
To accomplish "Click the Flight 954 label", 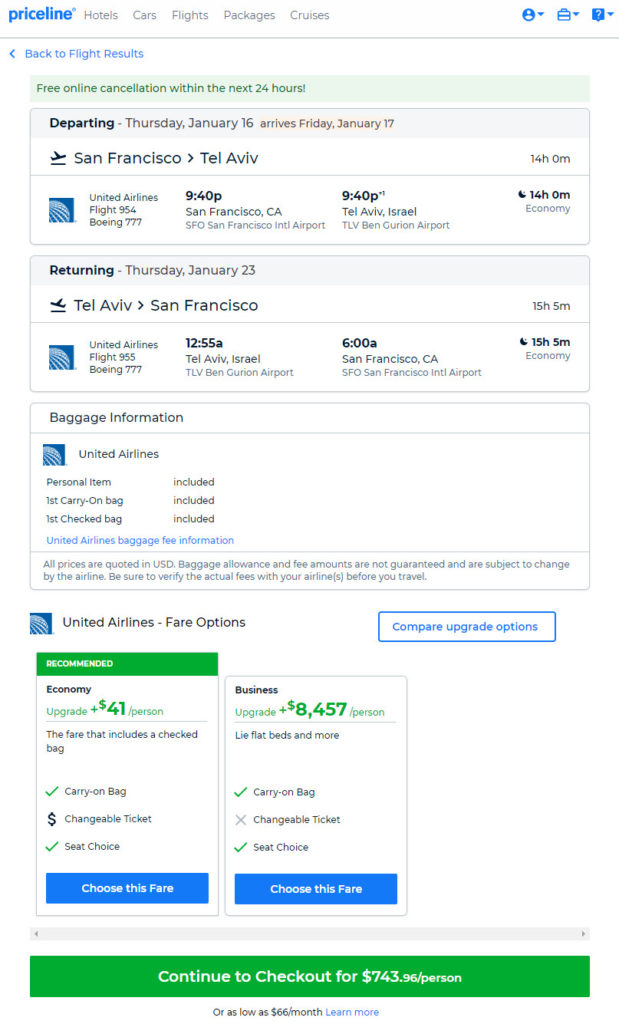I will click(113, 210).
